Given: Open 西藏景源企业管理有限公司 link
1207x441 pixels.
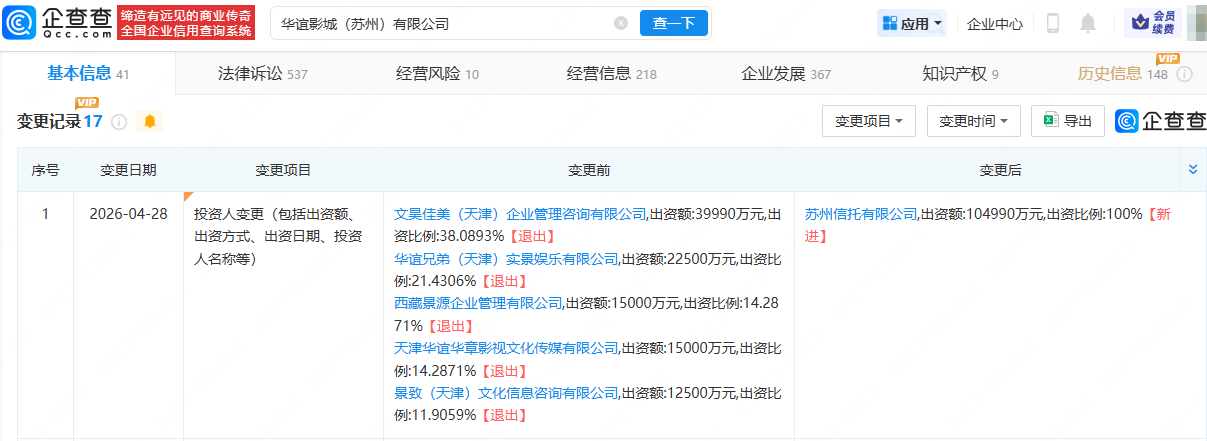Looking at the screenshot, I should coord(478,303).
